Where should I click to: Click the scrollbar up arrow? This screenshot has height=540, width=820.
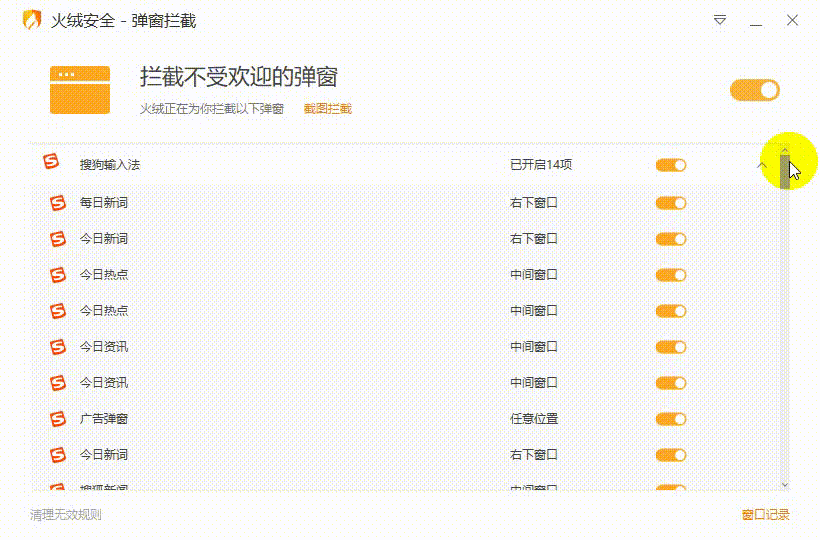click(x=784, y=151)
